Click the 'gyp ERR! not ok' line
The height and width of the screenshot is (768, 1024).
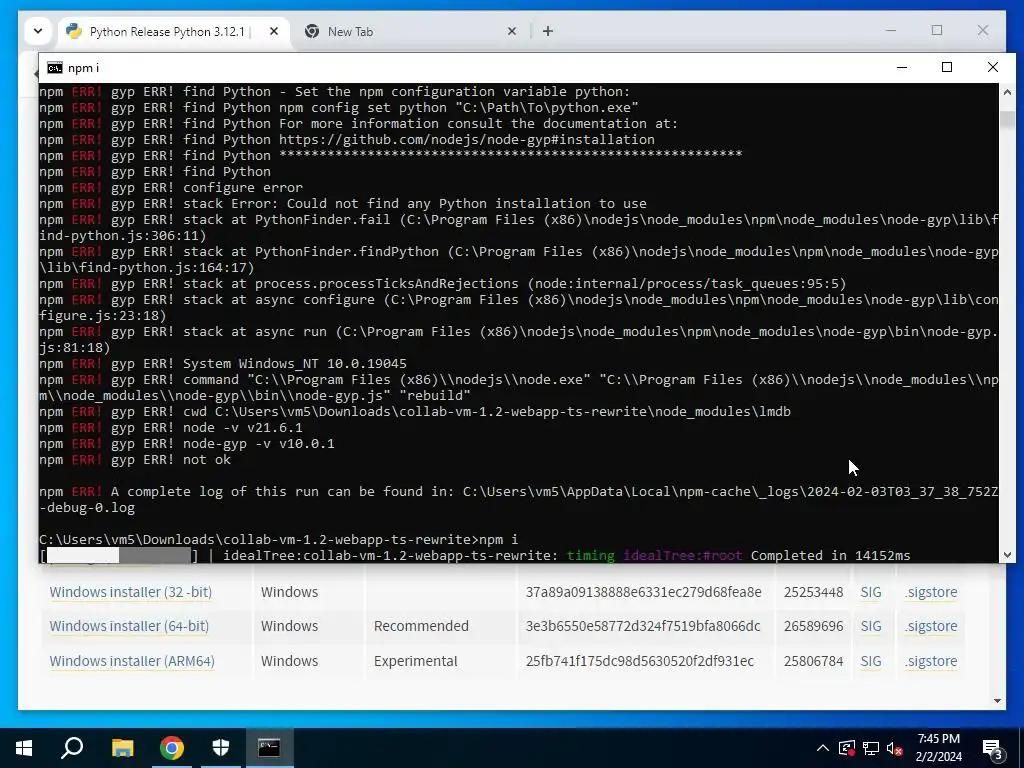point(135,460)
